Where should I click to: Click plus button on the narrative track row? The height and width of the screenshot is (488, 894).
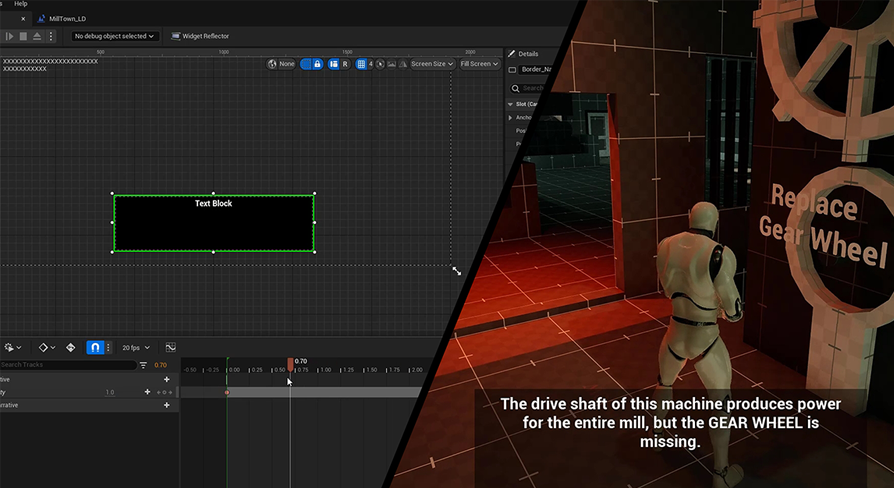pos(166,405)
